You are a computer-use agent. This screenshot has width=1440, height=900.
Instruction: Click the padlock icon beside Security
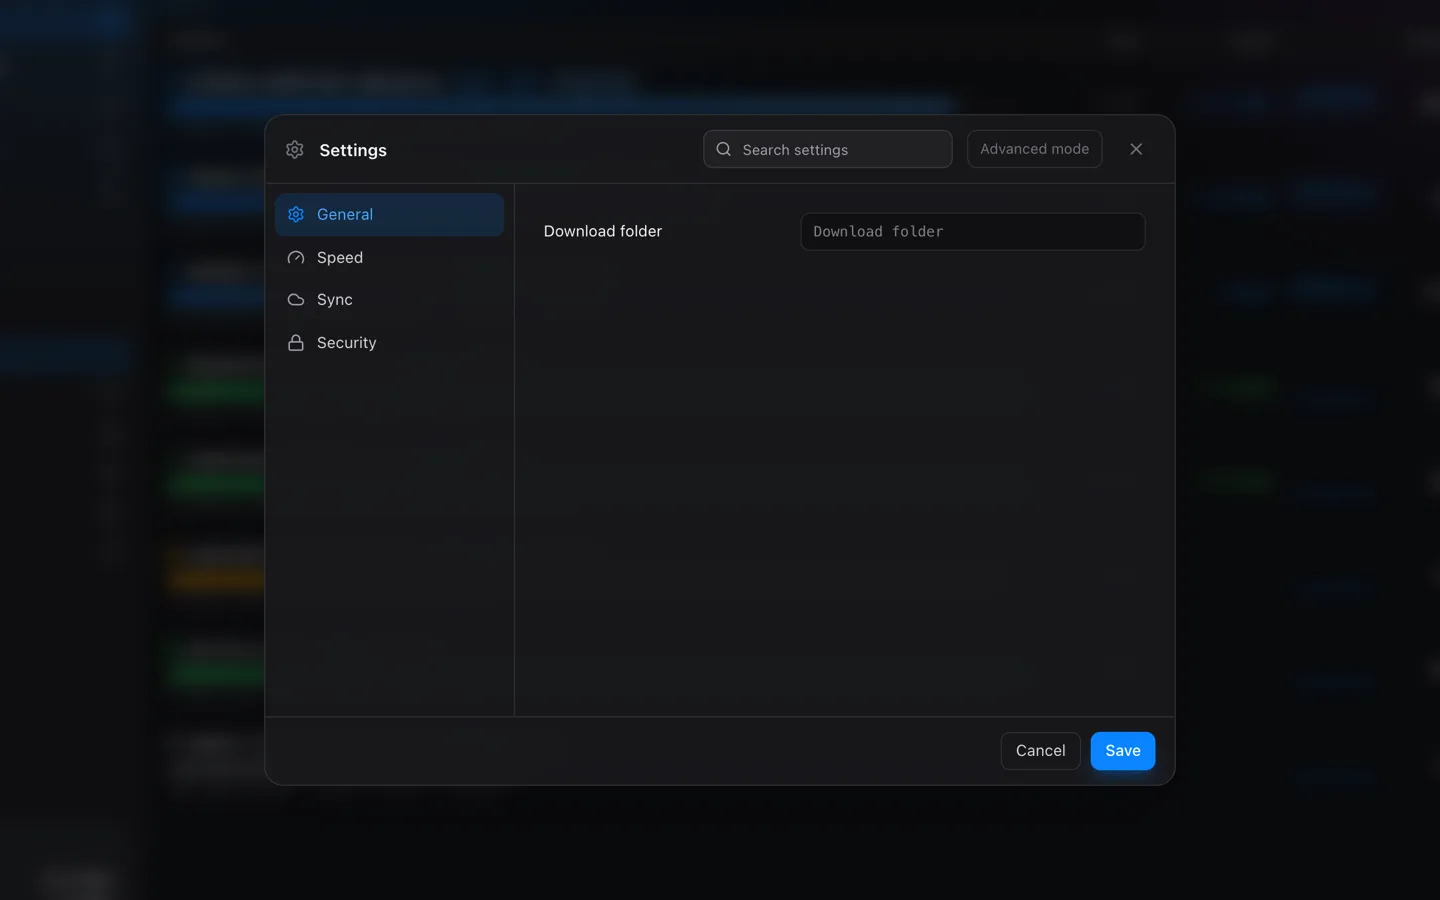[296, 343]
